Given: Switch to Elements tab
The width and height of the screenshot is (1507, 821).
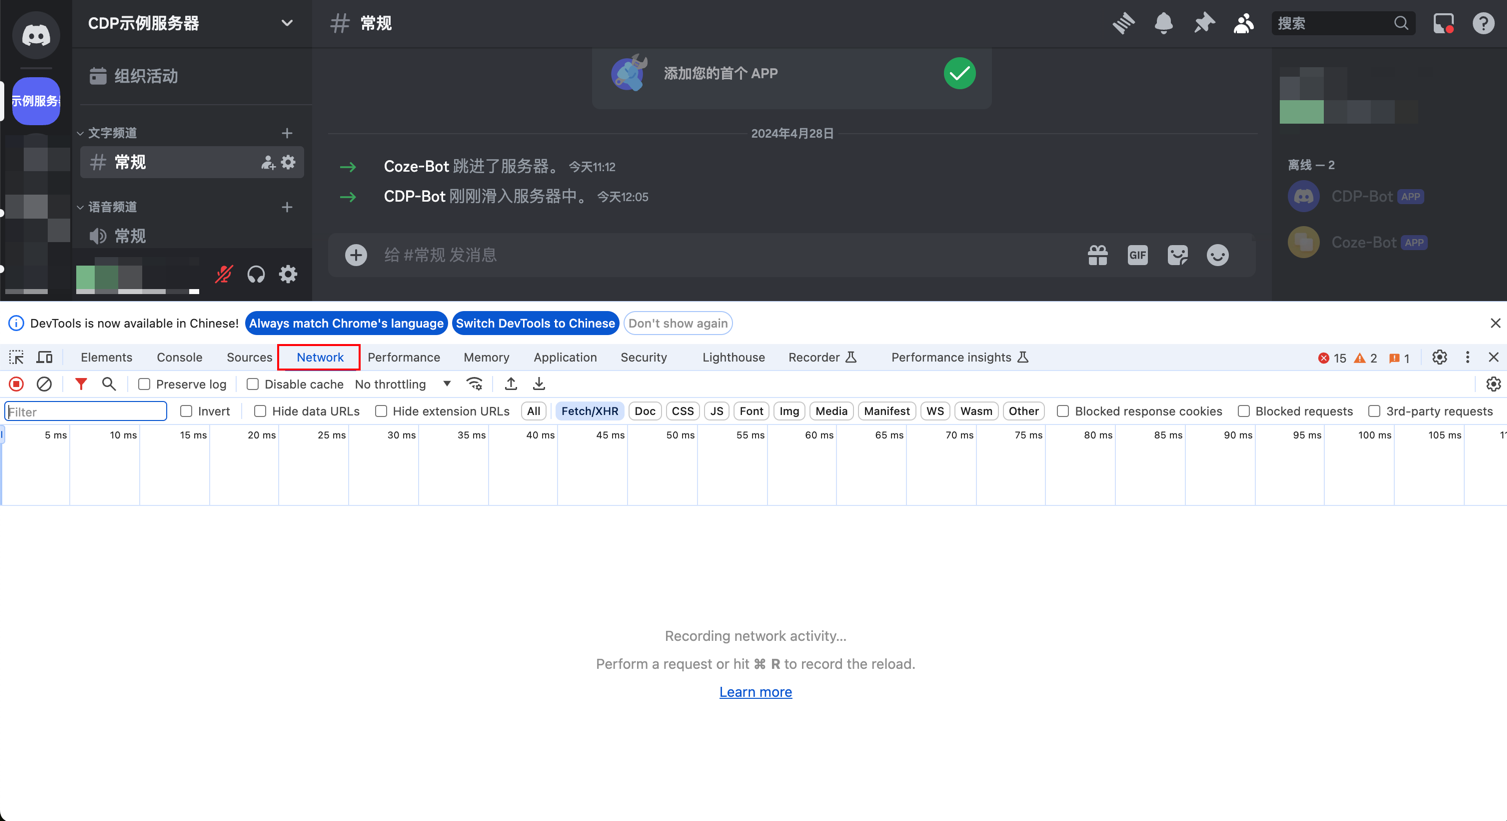Looking at the screenshot, I should click(106, 357).
